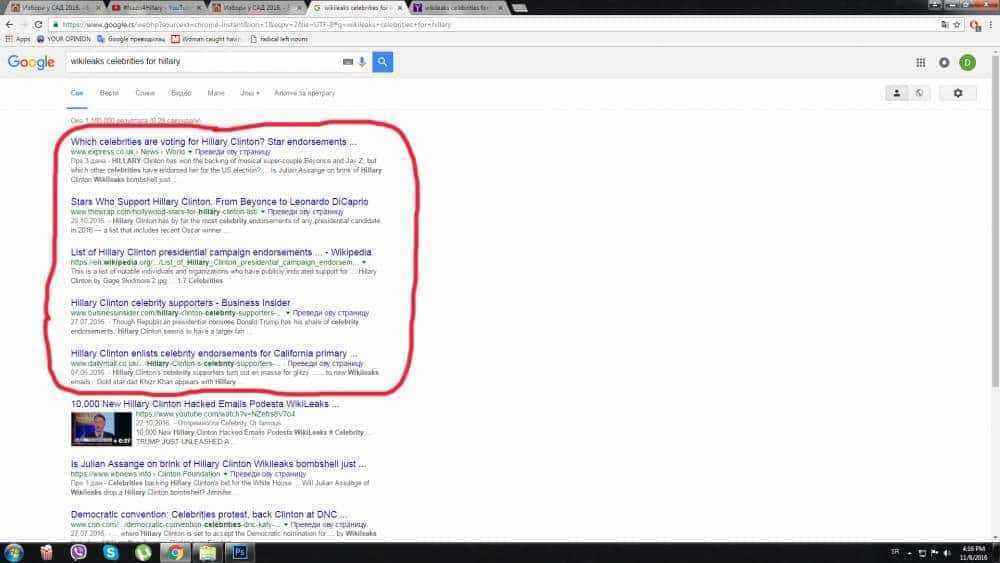The image size is (1000, 563).
Task: Click the translate page icon in address bar
Action: pos(945,24)
